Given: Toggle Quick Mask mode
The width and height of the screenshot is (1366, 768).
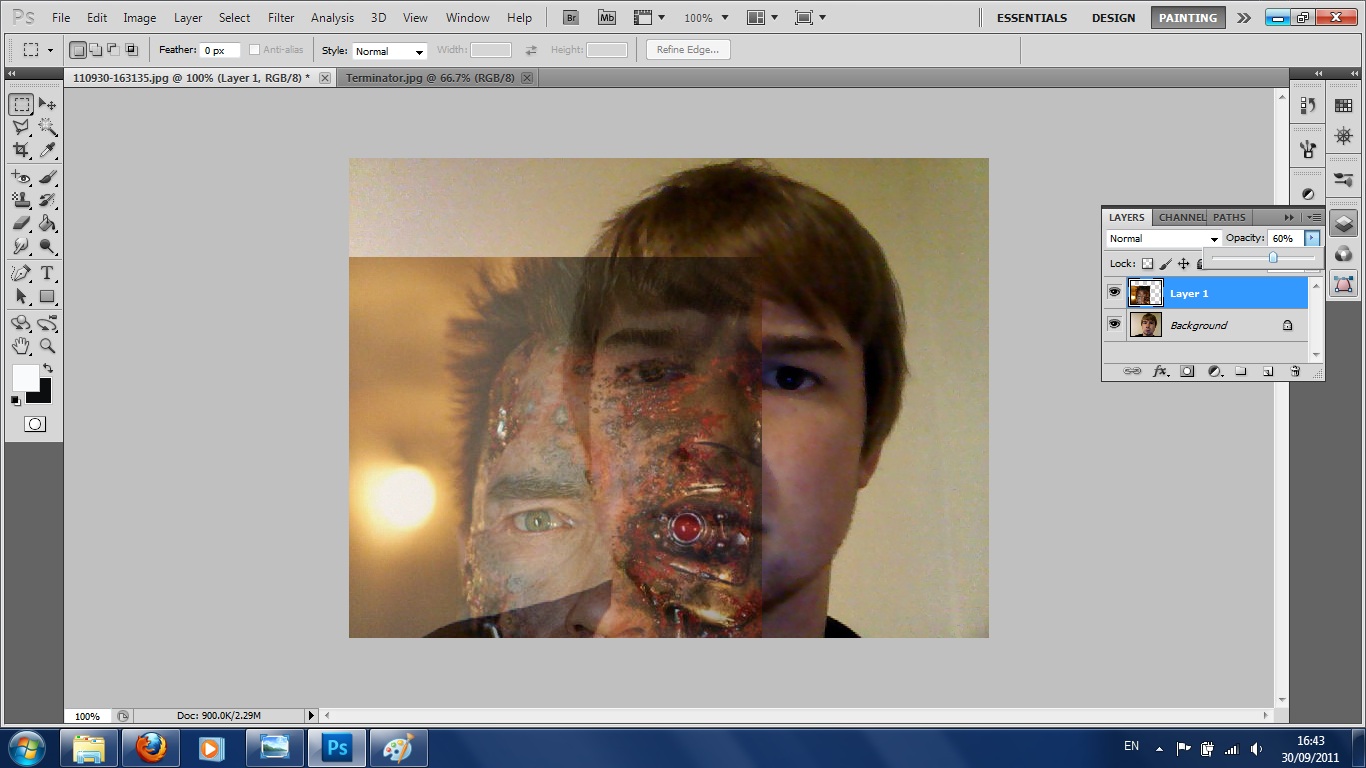Looking at the screenshot, I should click(x=35, y=424).
